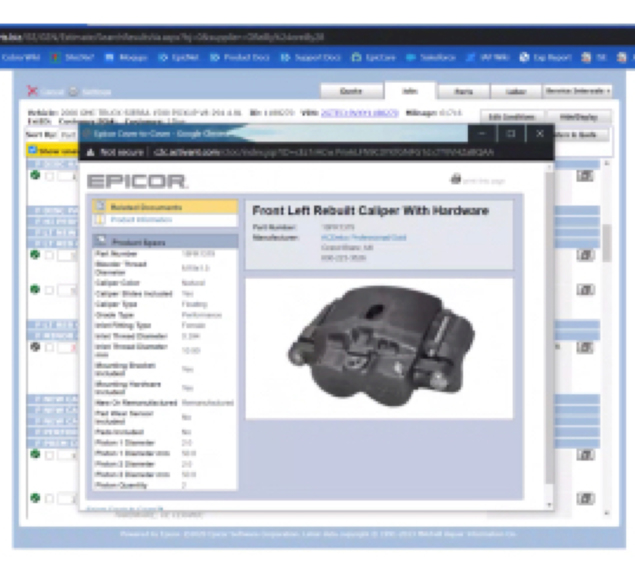Click the Not secure warning icon
Viewport: 635px width, 568px height.
(x=93, y=153)
